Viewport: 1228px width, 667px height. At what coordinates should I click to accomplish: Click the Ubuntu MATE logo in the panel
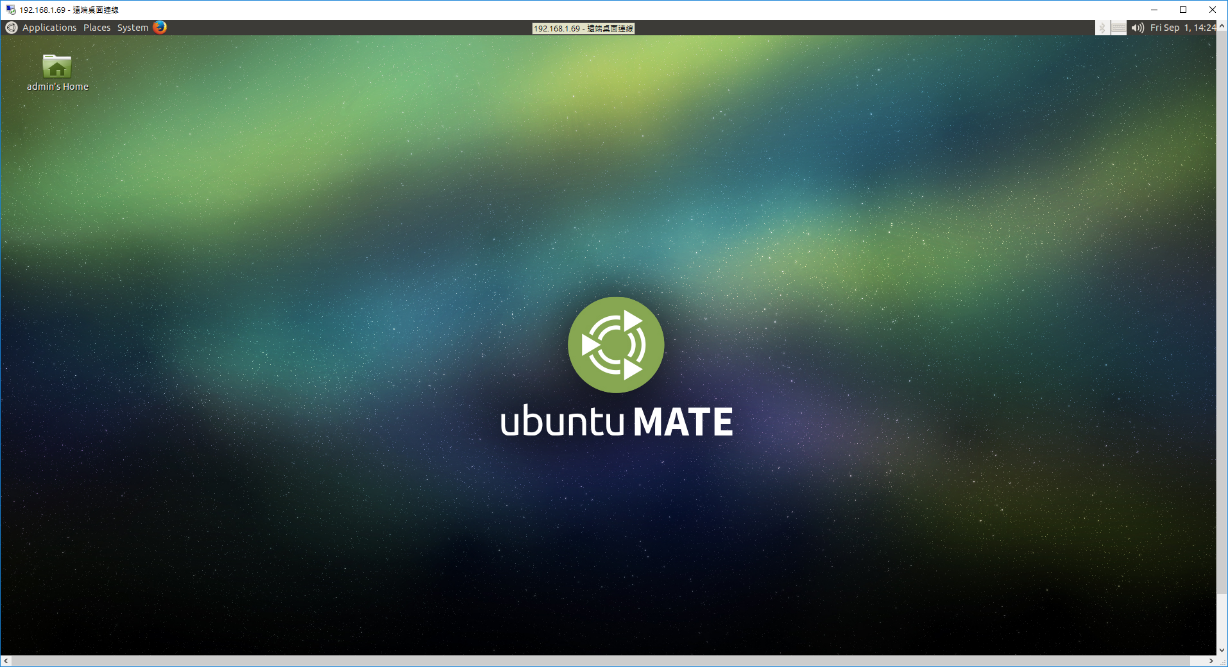coord(12,28)
